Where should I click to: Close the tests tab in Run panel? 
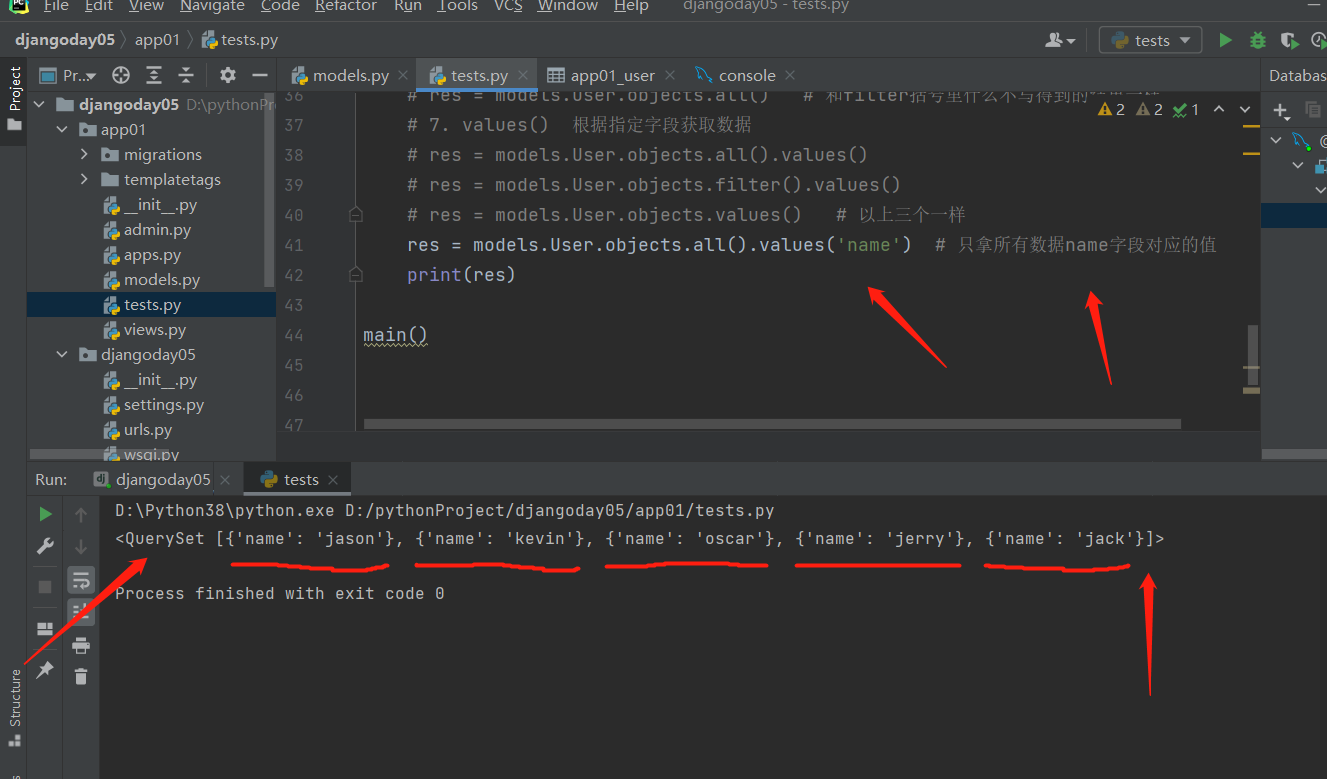[333, 480]
